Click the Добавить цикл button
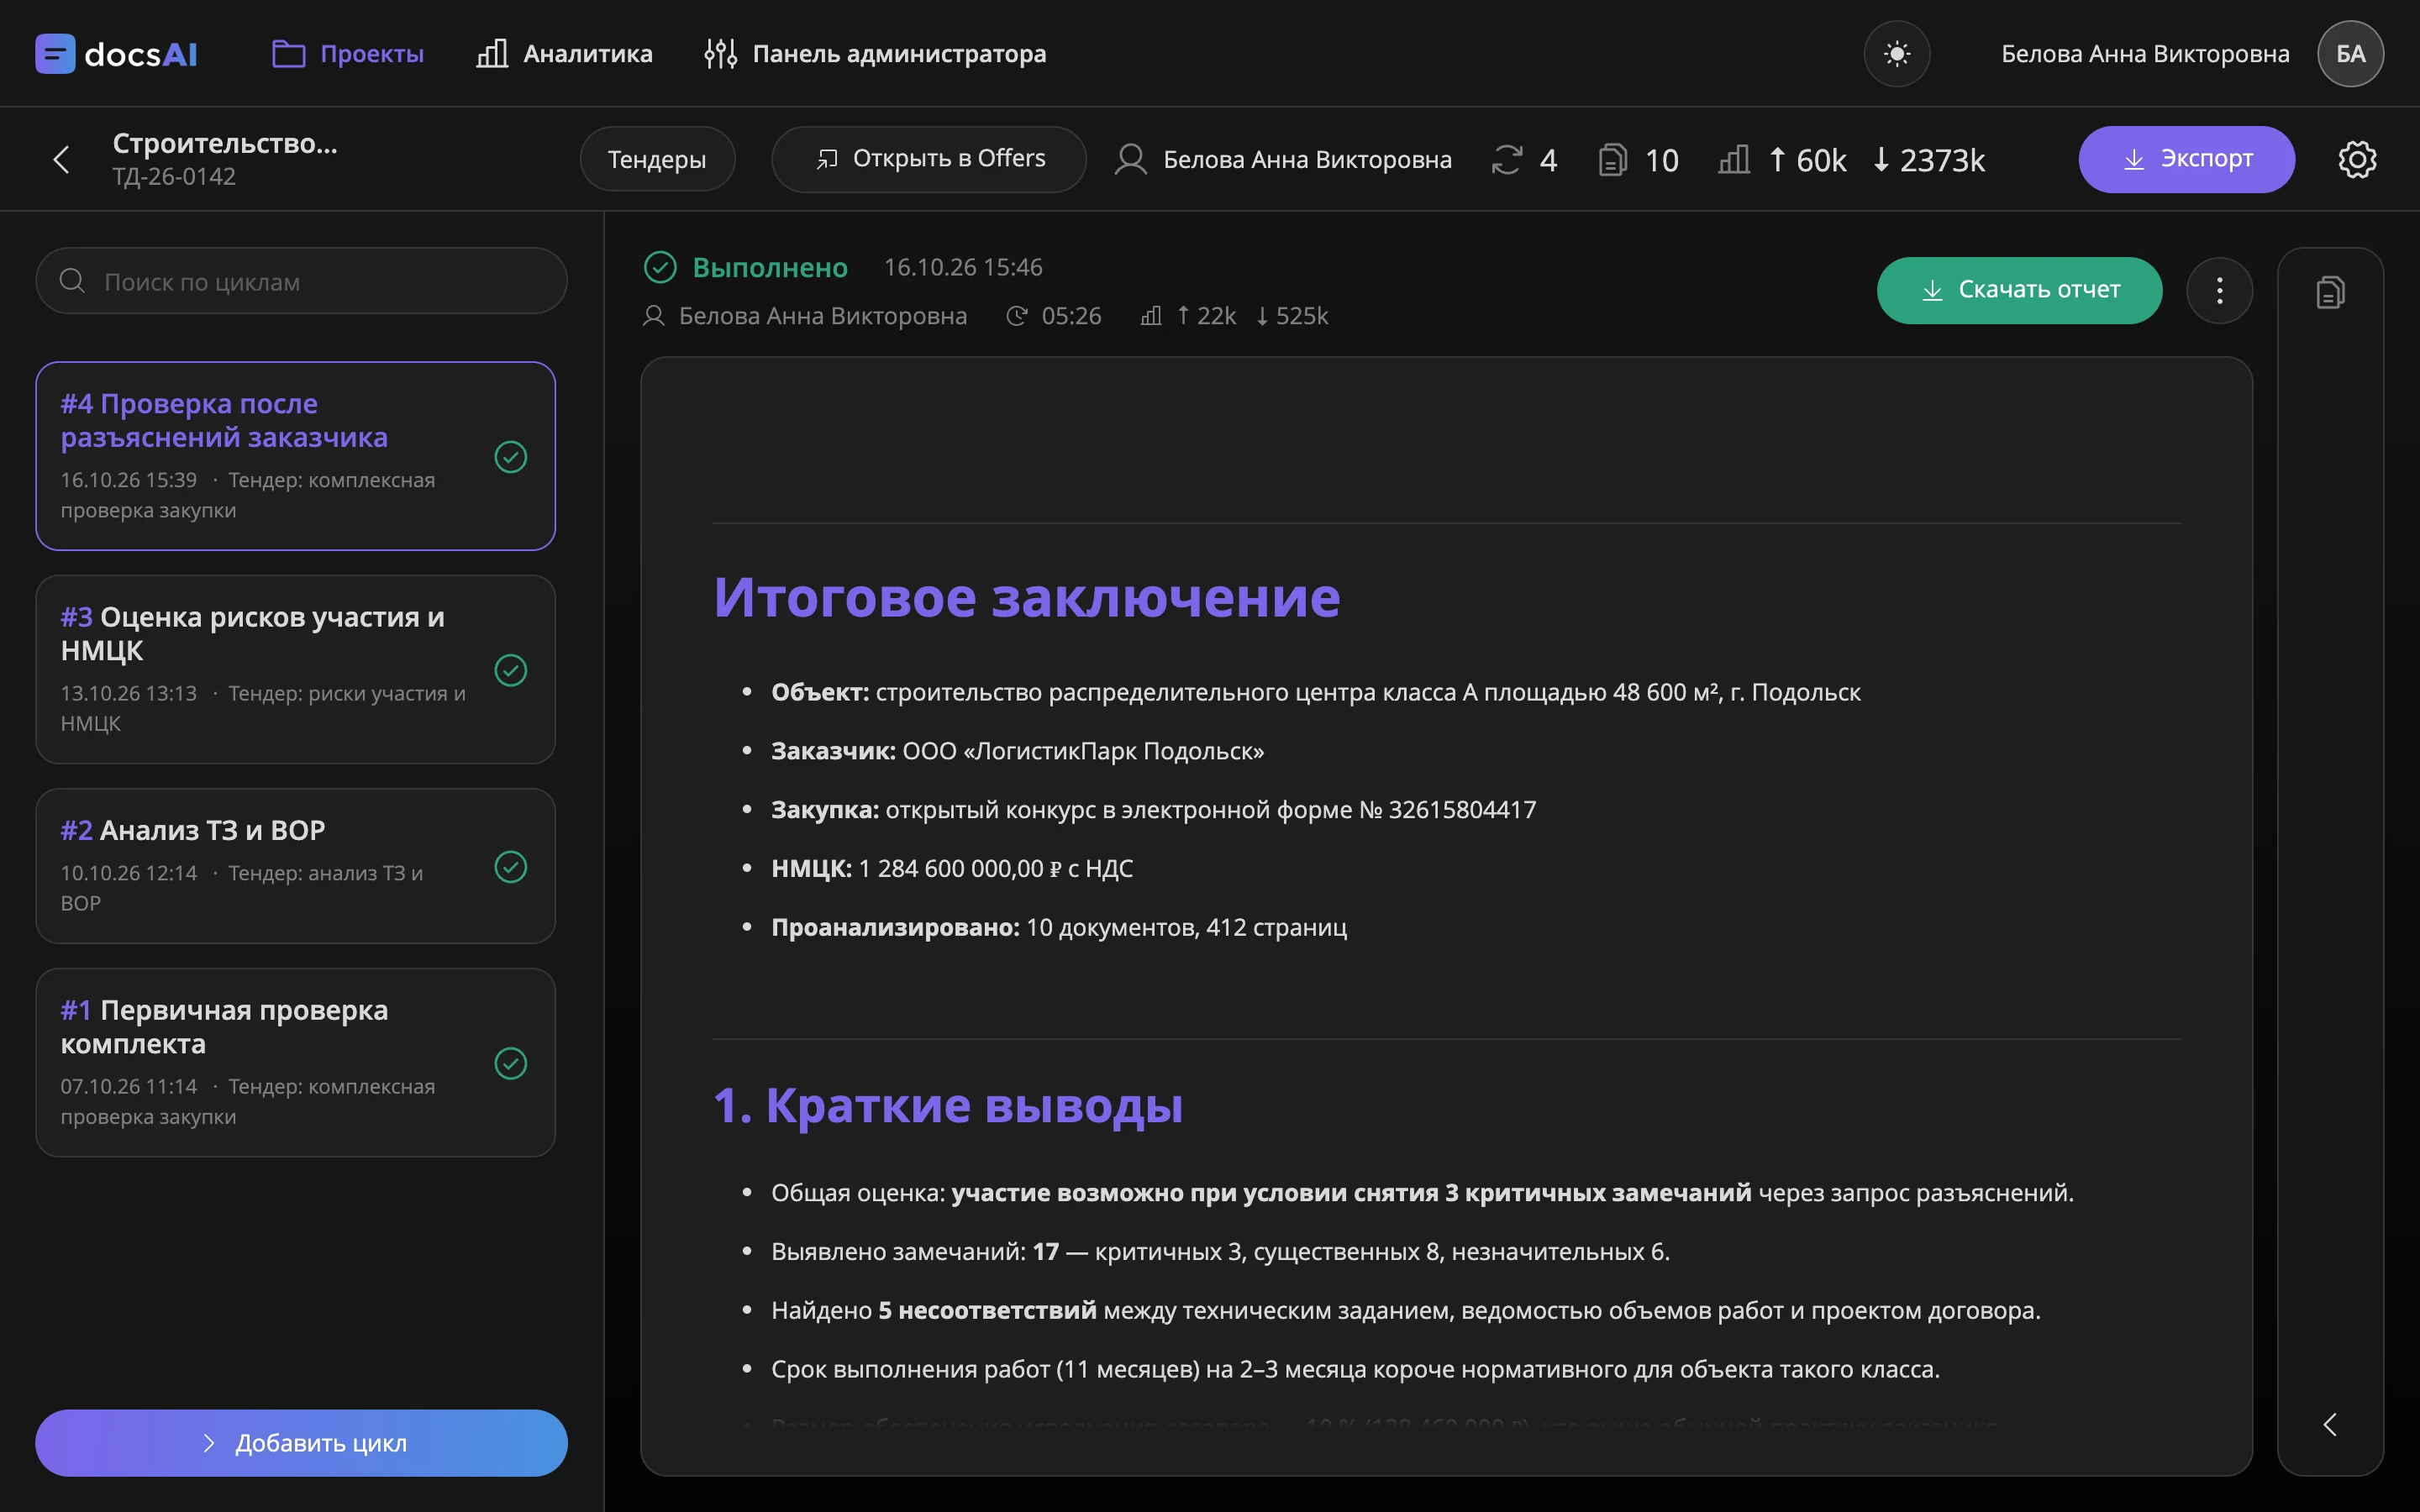This screenshot has width=2420, height=1512. [301, 1442]
